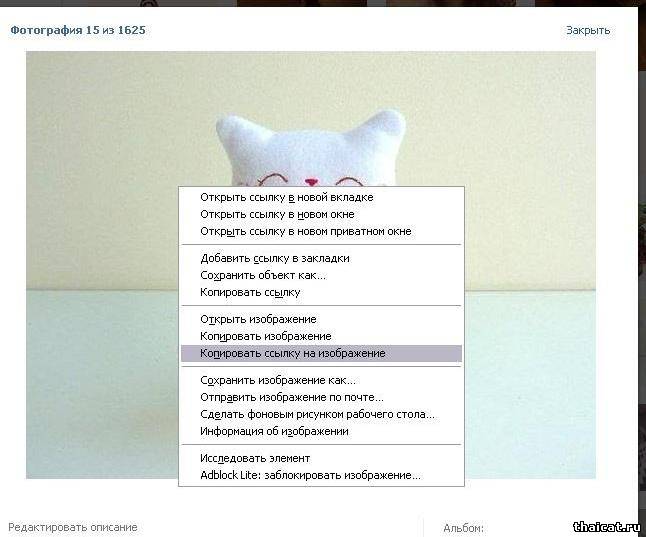Select 'Сохранить изображение как...'
This screenshot has height=537, width=646.
point(321,380)
